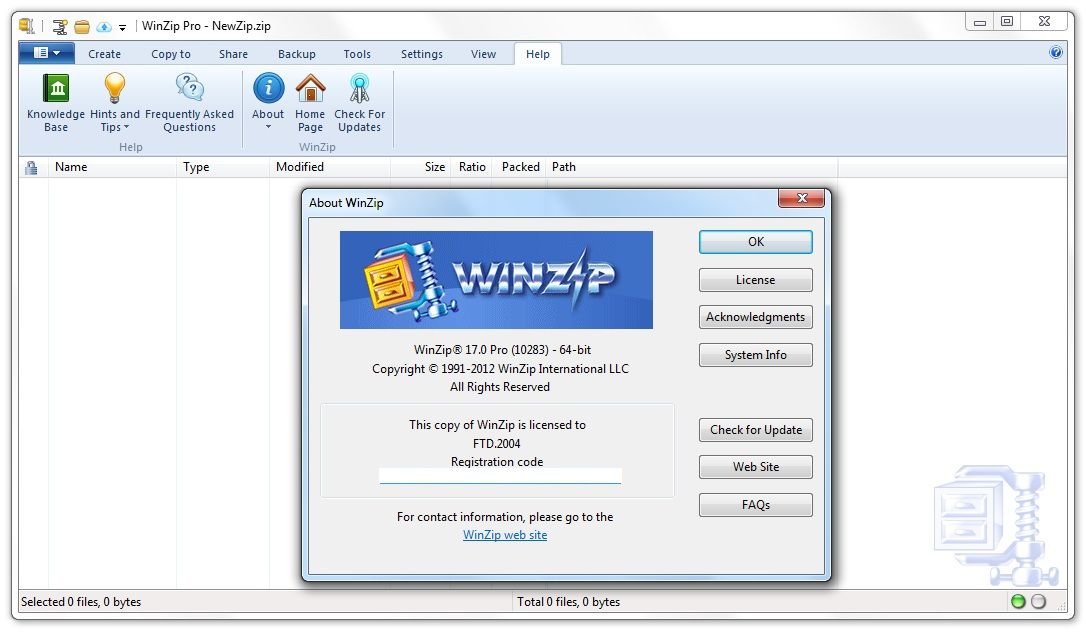This screenshot has height=632, width=1086.
Task: Click the Check for Update button
Action: tap(756, 430)
